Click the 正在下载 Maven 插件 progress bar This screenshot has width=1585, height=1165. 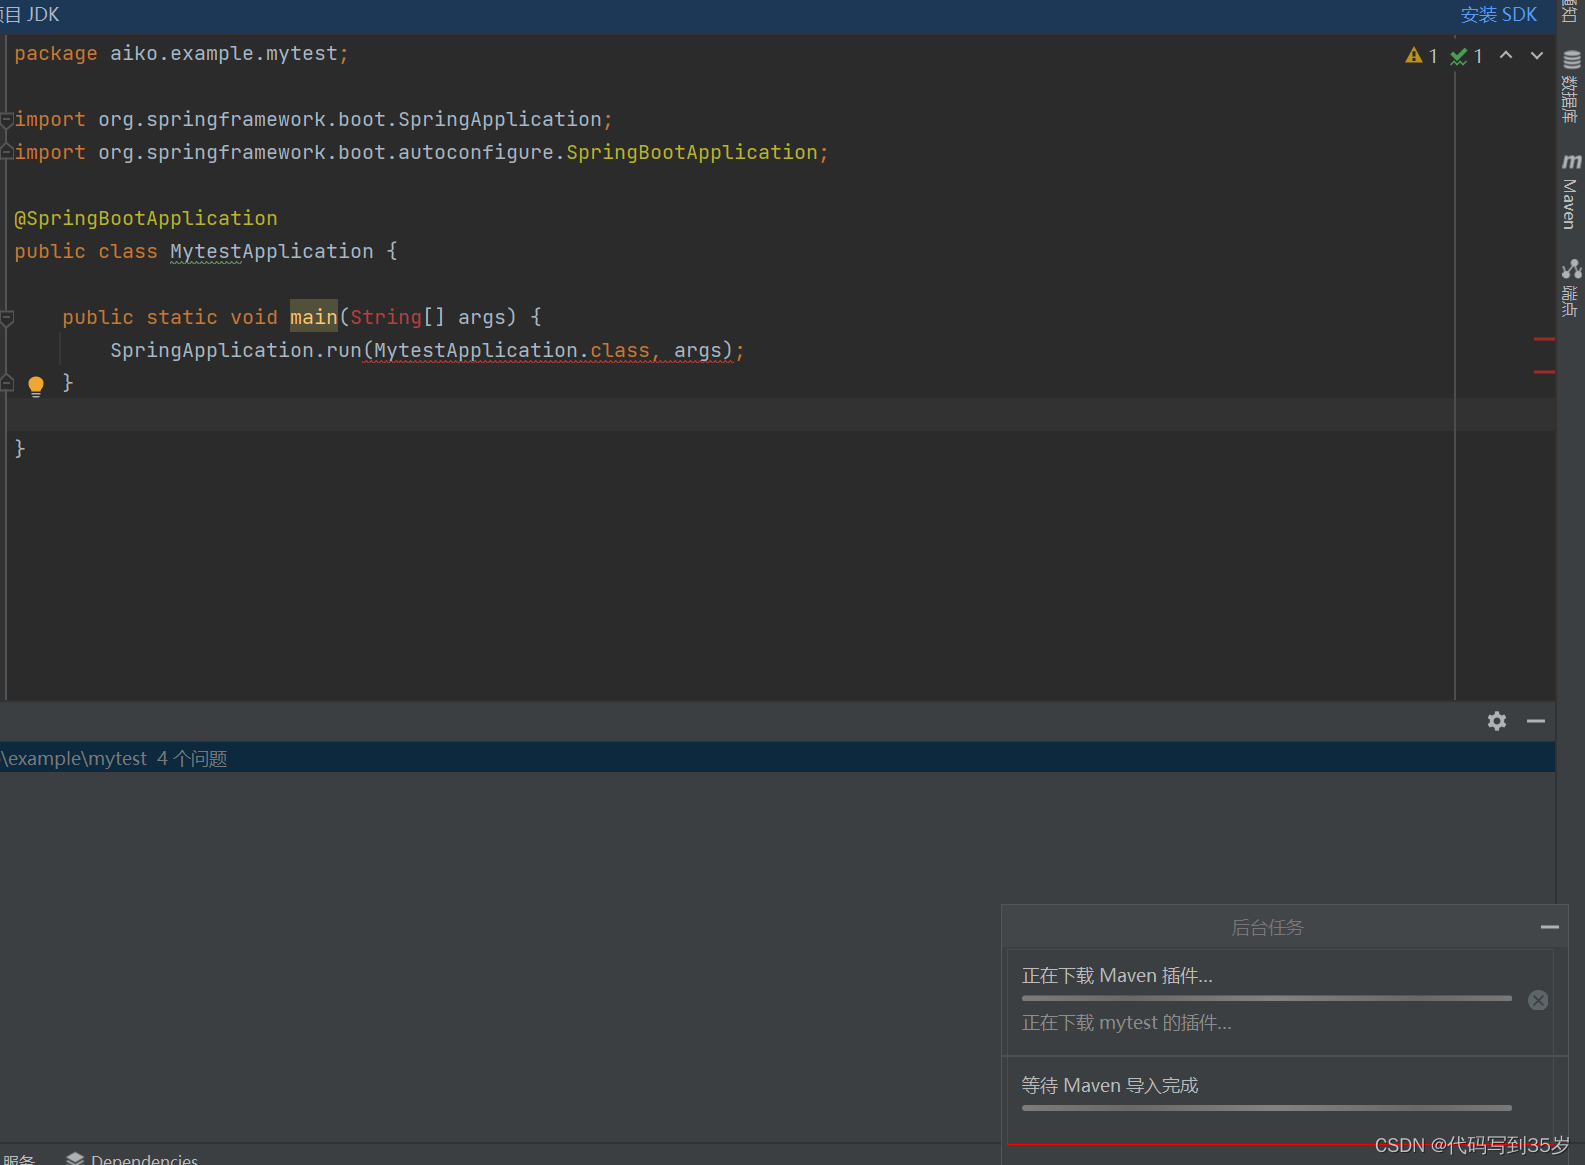1266,998
